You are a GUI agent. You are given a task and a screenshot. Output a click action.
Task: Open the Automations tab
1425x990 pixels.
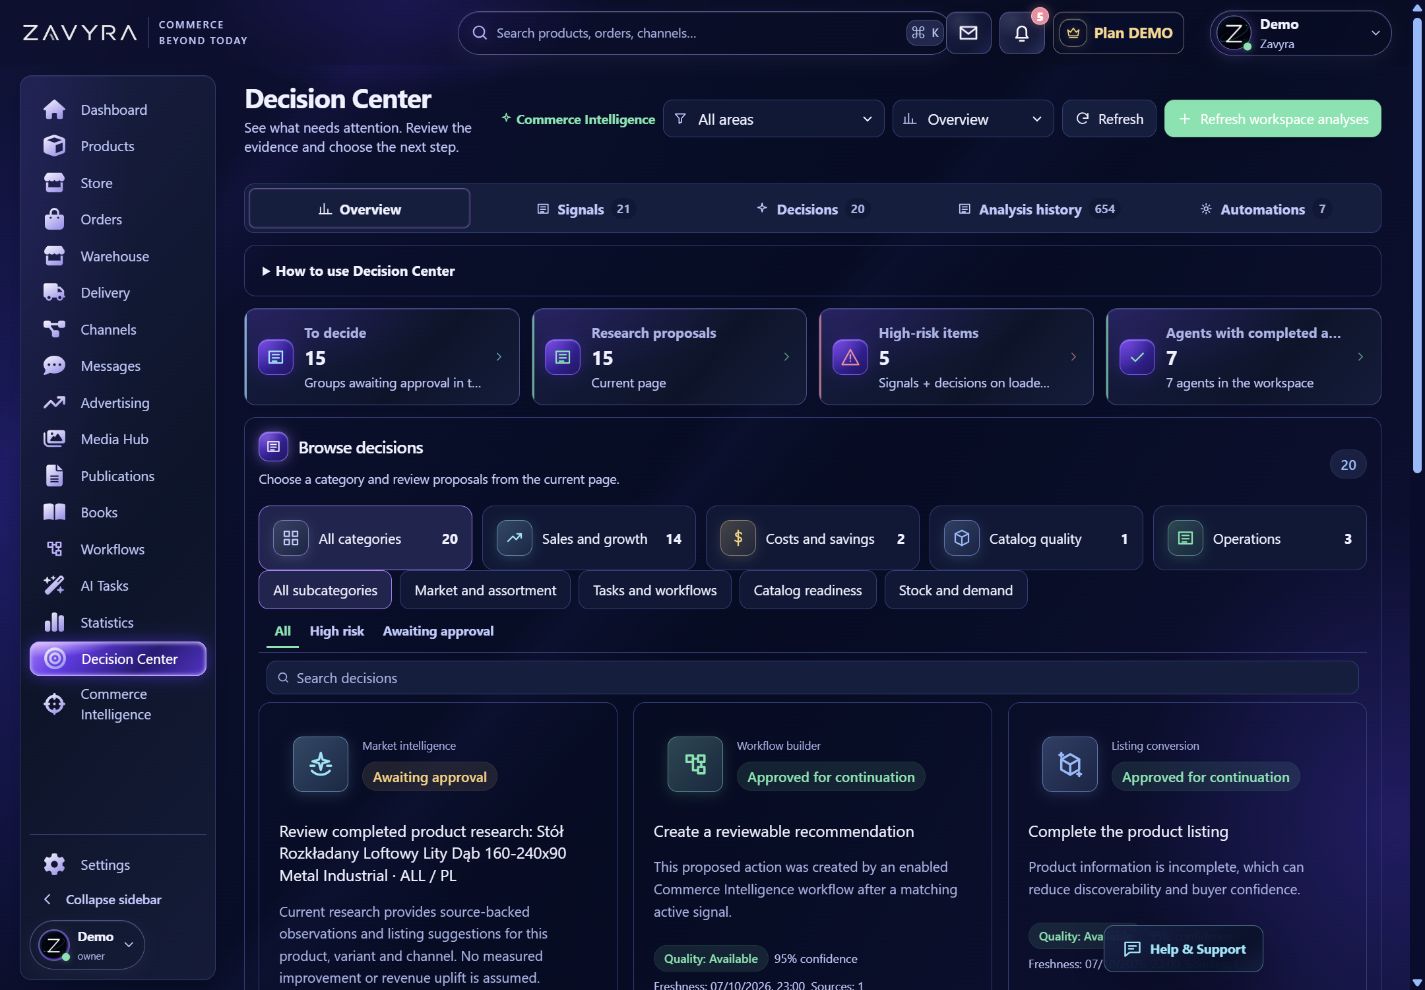click(x=1264, y=209)
